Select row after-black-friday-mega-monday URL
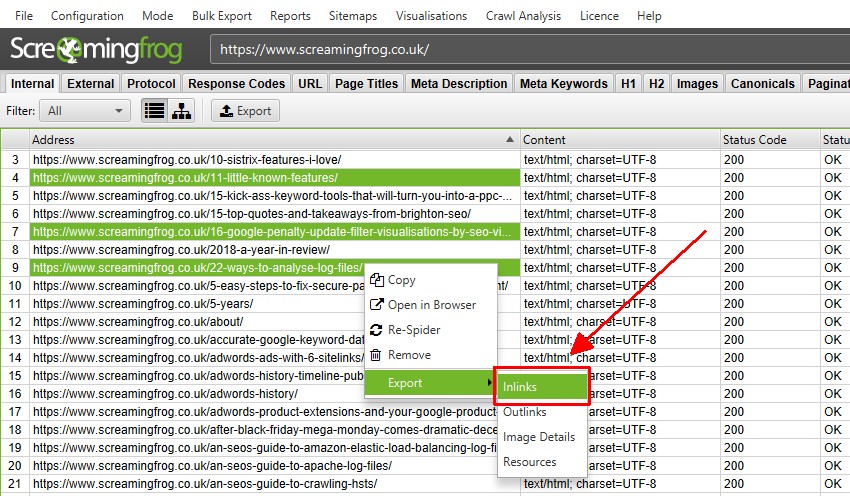 pos(263,430)
